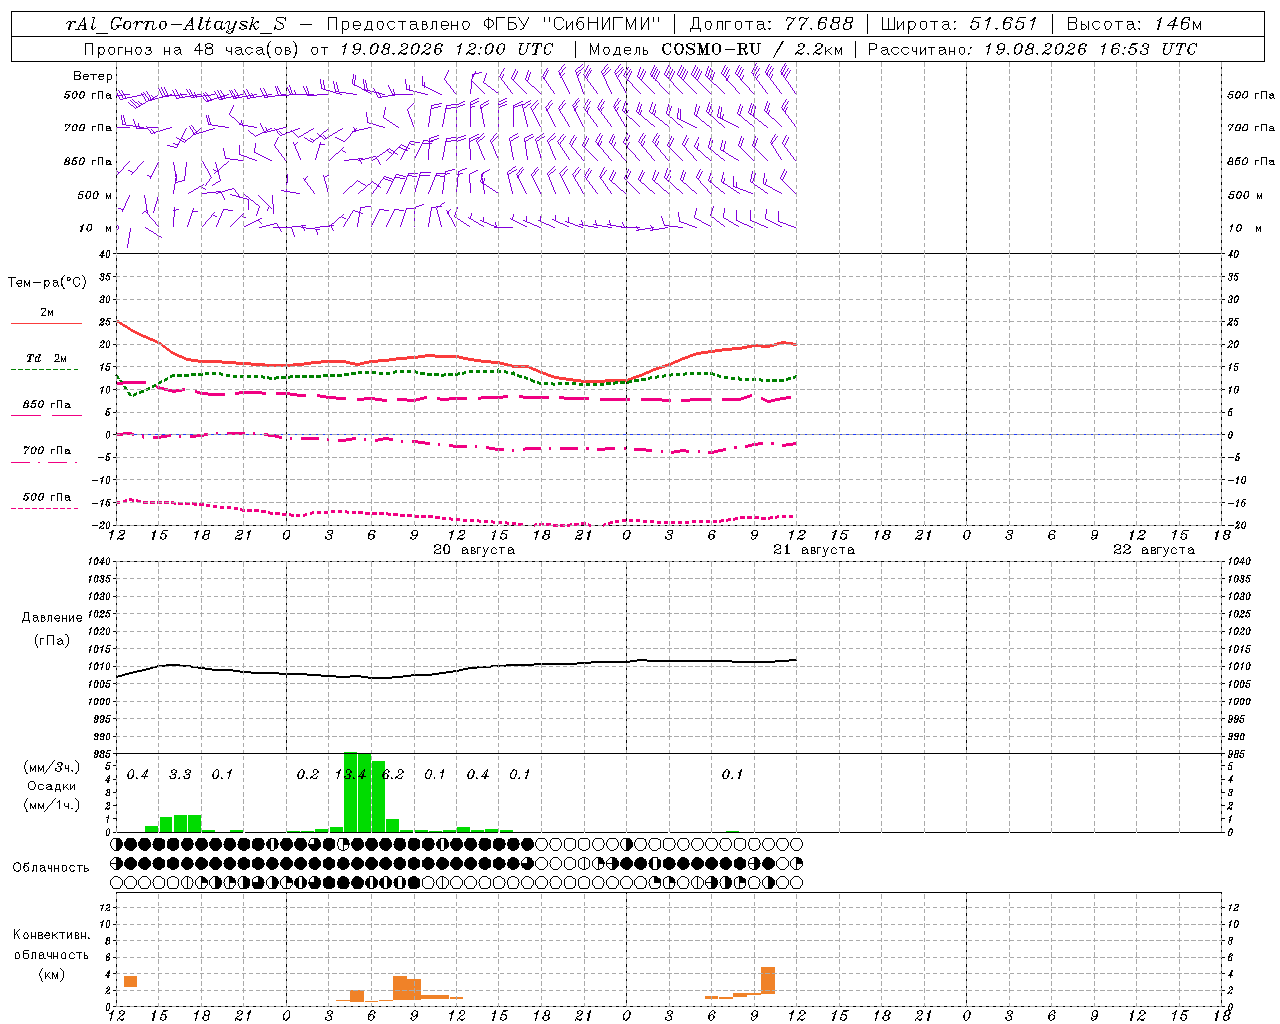Click the tallest green precipitation bar
This screenshot has height=1024, width=1280.
click(x=350, y=791)
